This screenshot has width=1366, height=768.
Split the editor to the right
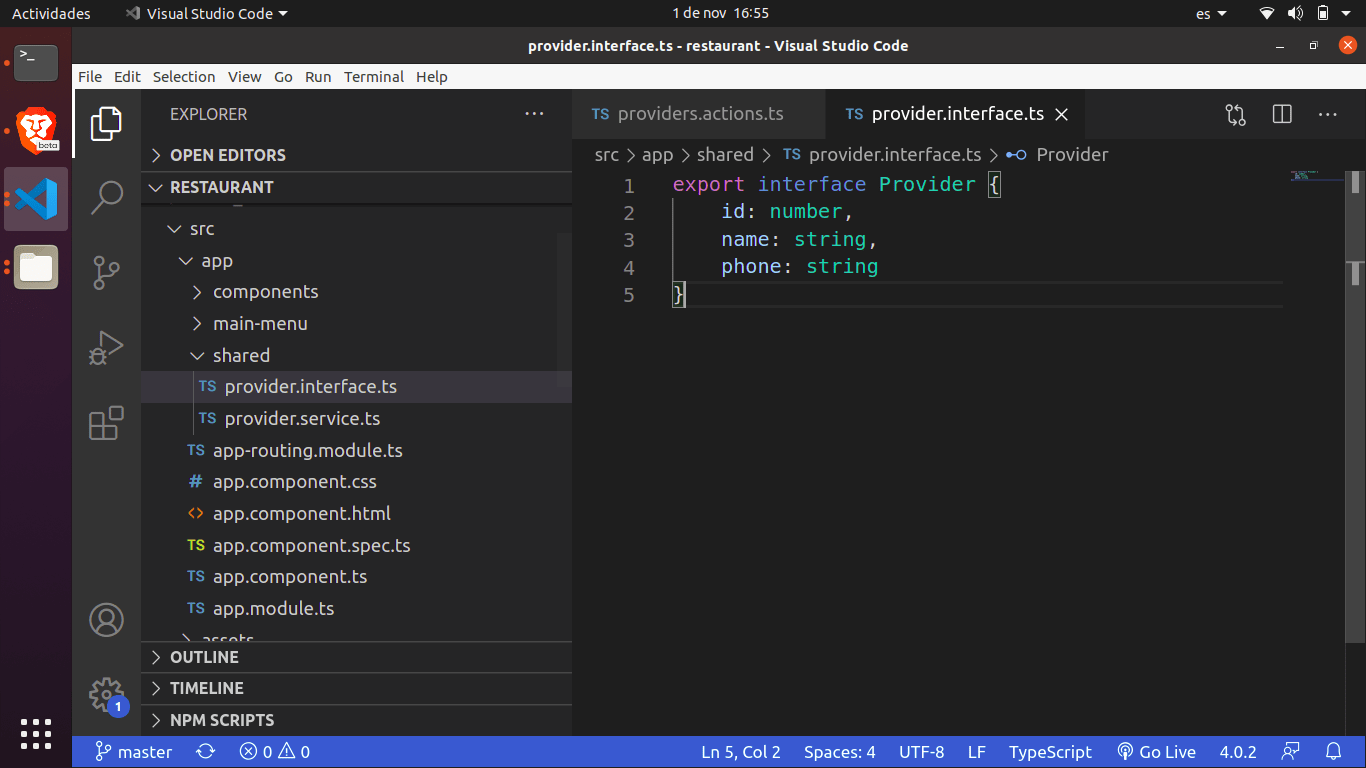(1282, 115)
